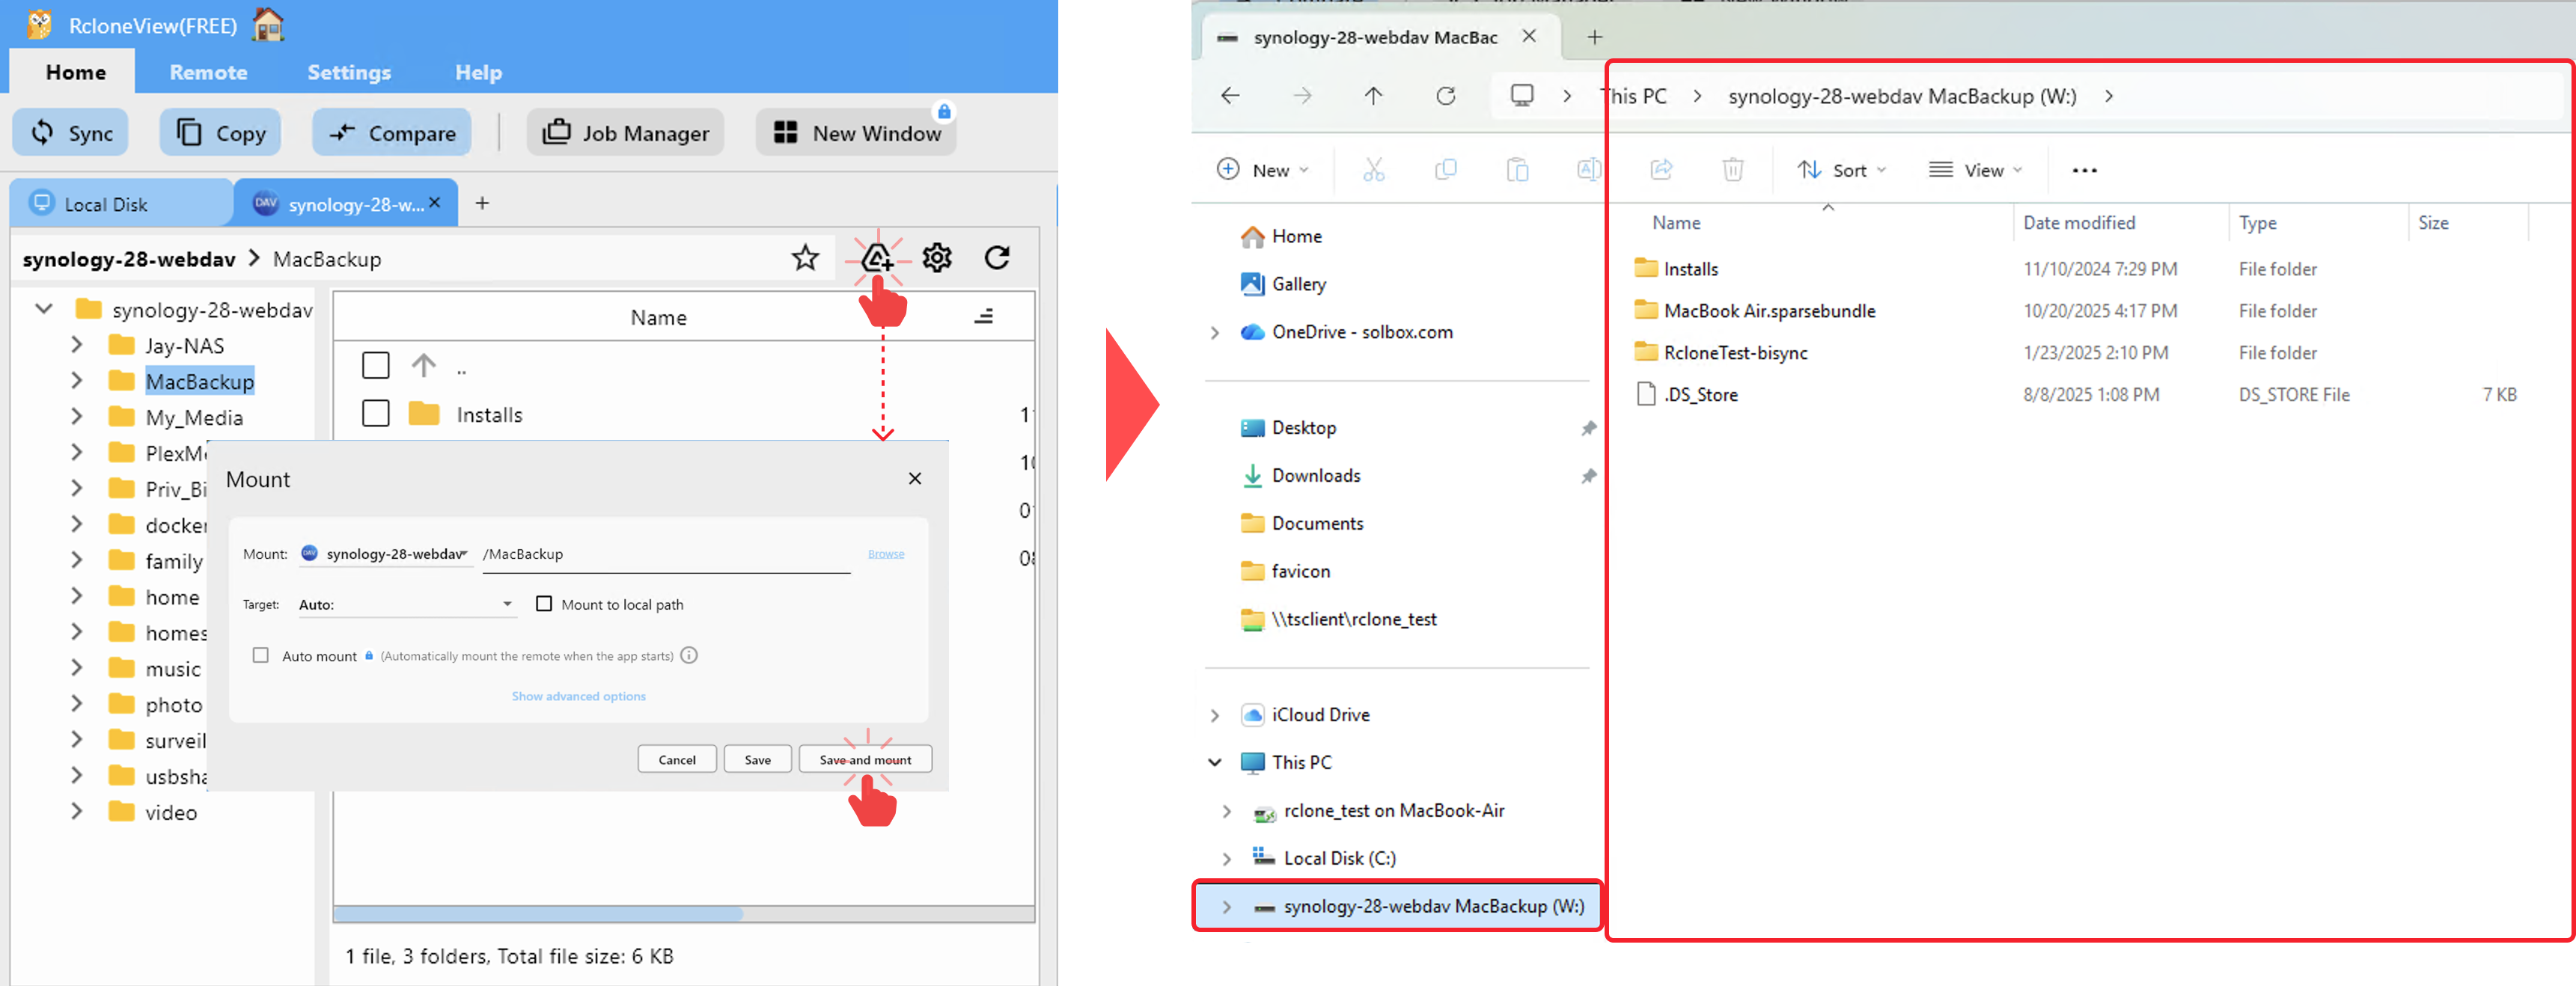This screenshot has height=986, width=2576.
Task: Select the Sync tool in RcloneView
Action: pos(70,131)
